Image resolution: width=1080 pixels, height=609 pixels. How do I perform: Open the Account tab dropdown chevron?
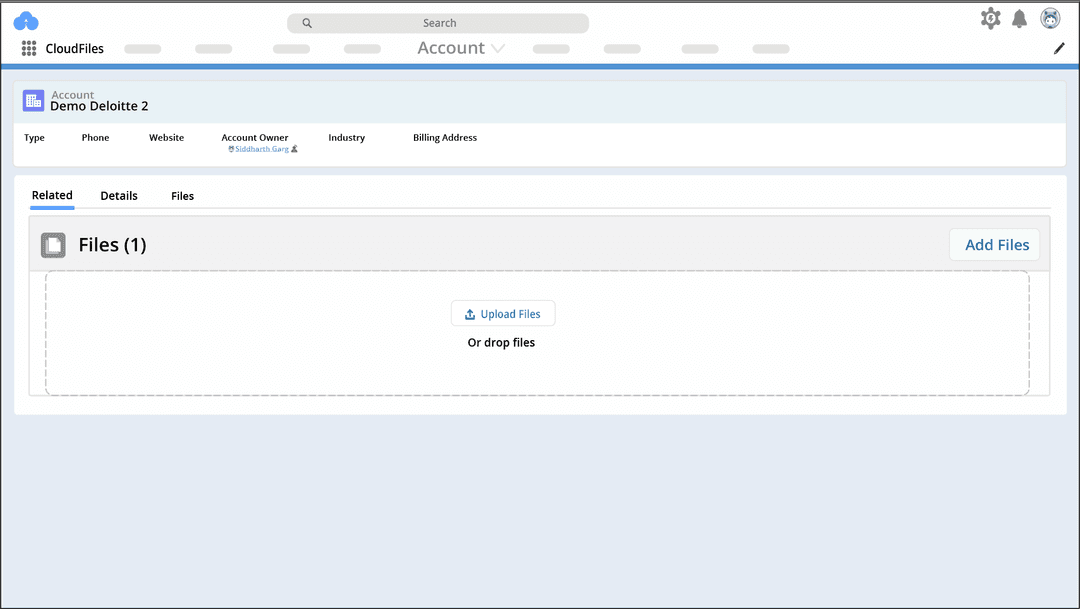(499, 47)
